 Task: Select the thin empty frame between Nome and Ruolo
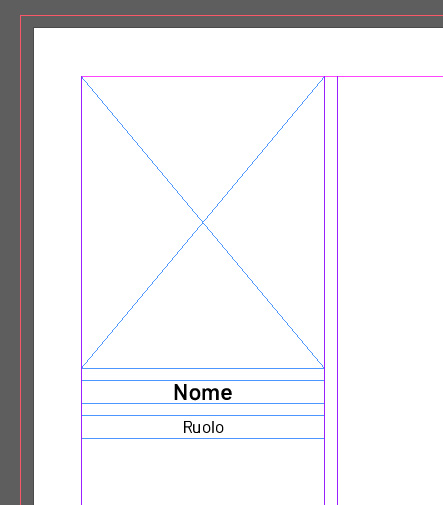click(203, 410)
